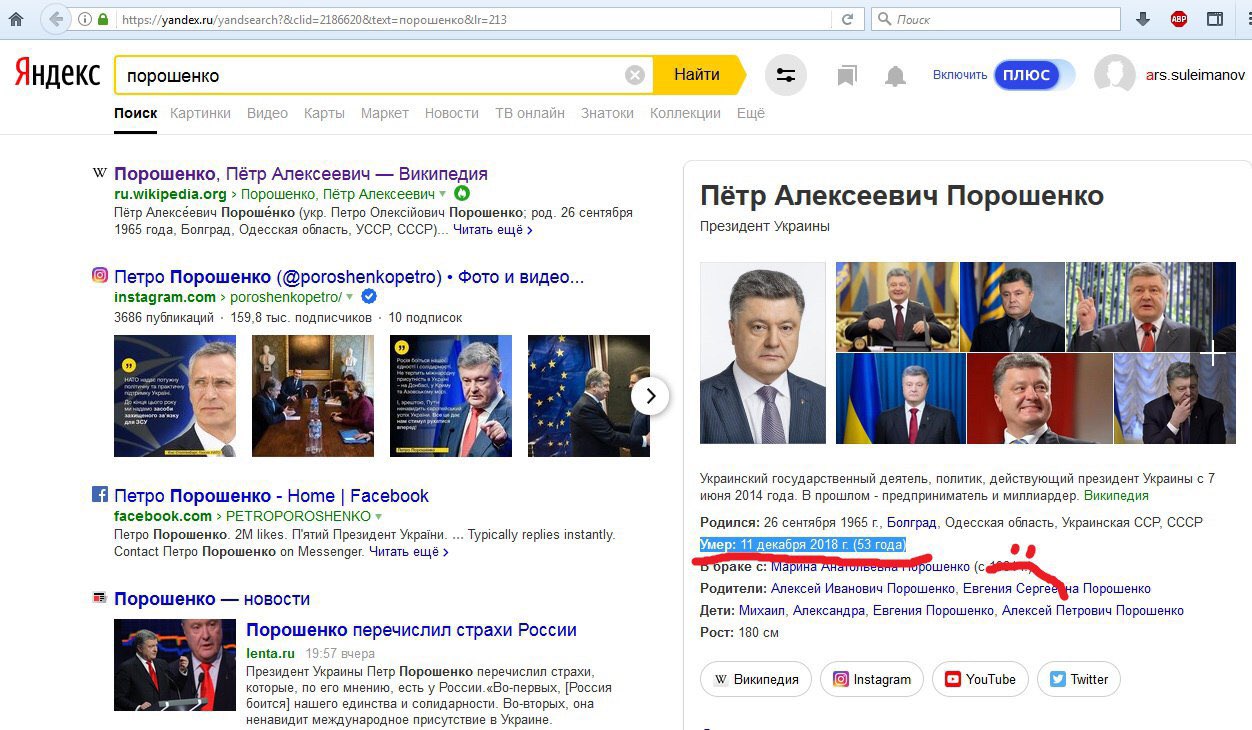
Task: Open the ТВ онлайн tab
Action: (x=530, y=113)
